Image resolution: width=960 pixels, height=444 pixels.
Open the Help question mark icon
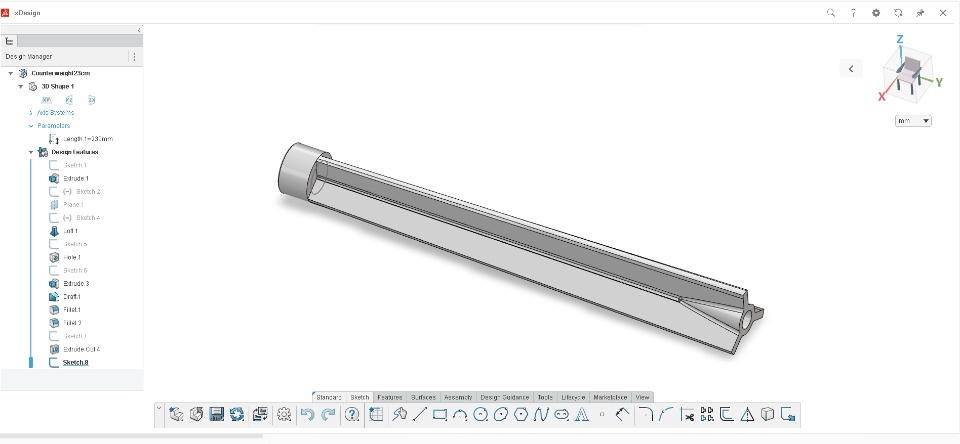point(352,415)
